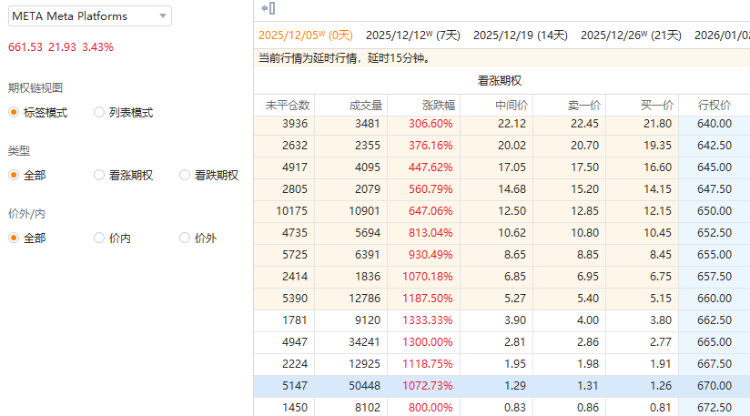Select strike price 662.50 cell
The height and width of the screenshot is (416, 750).
point(714,320)
